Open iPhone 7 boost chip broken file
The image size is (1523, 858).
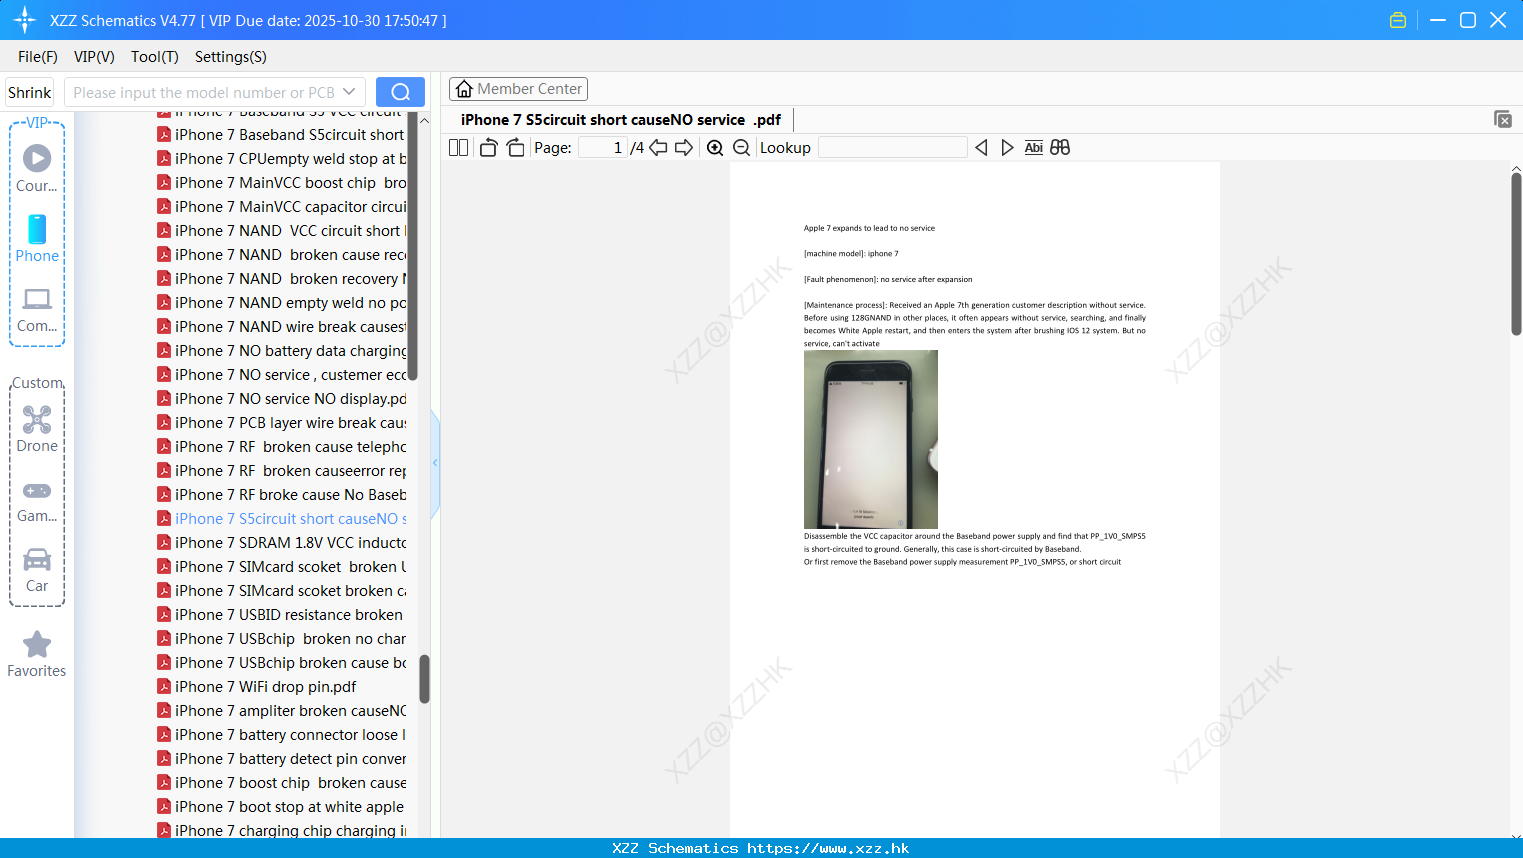[282, 783]
